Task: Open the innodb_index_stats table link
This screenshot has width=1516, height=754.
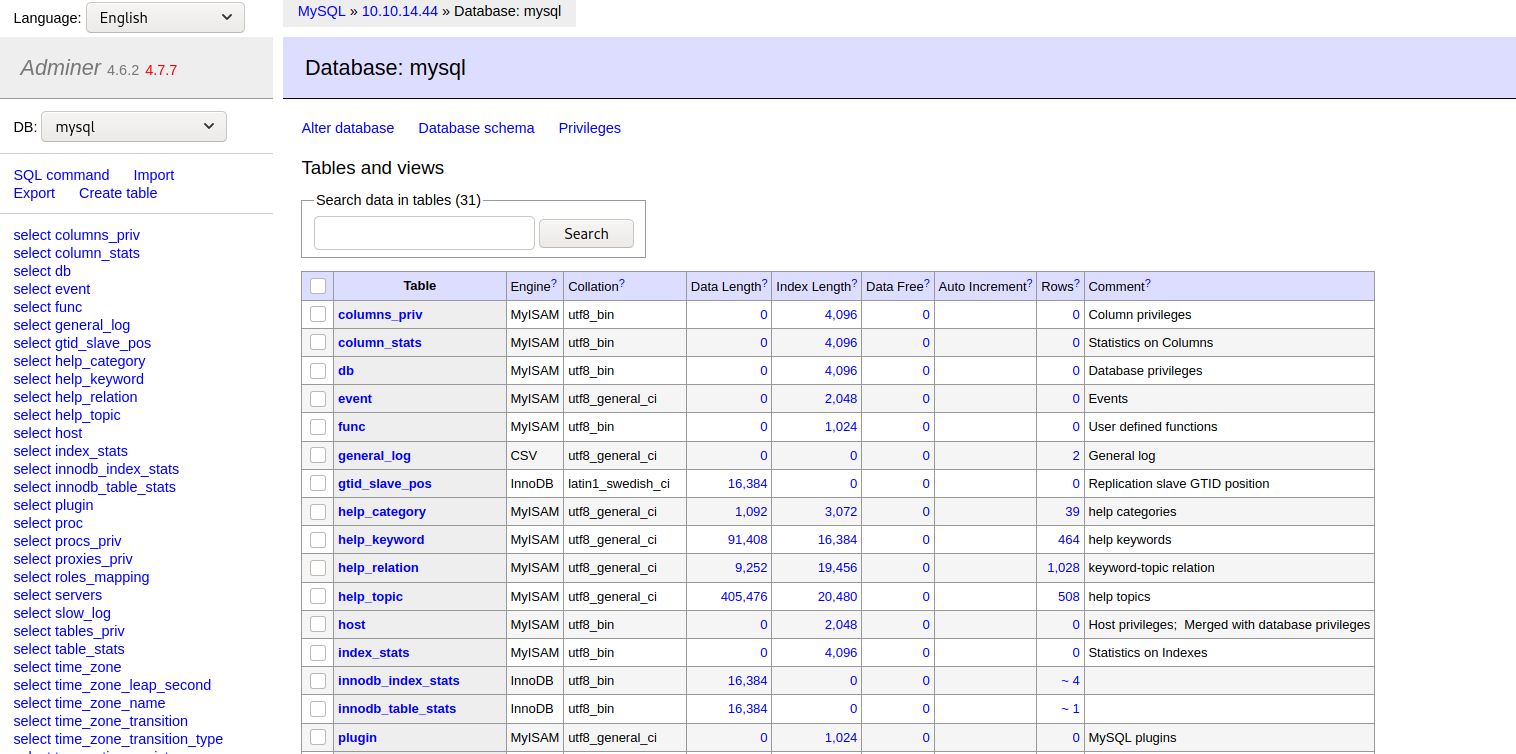Action: tap(399, 680)
